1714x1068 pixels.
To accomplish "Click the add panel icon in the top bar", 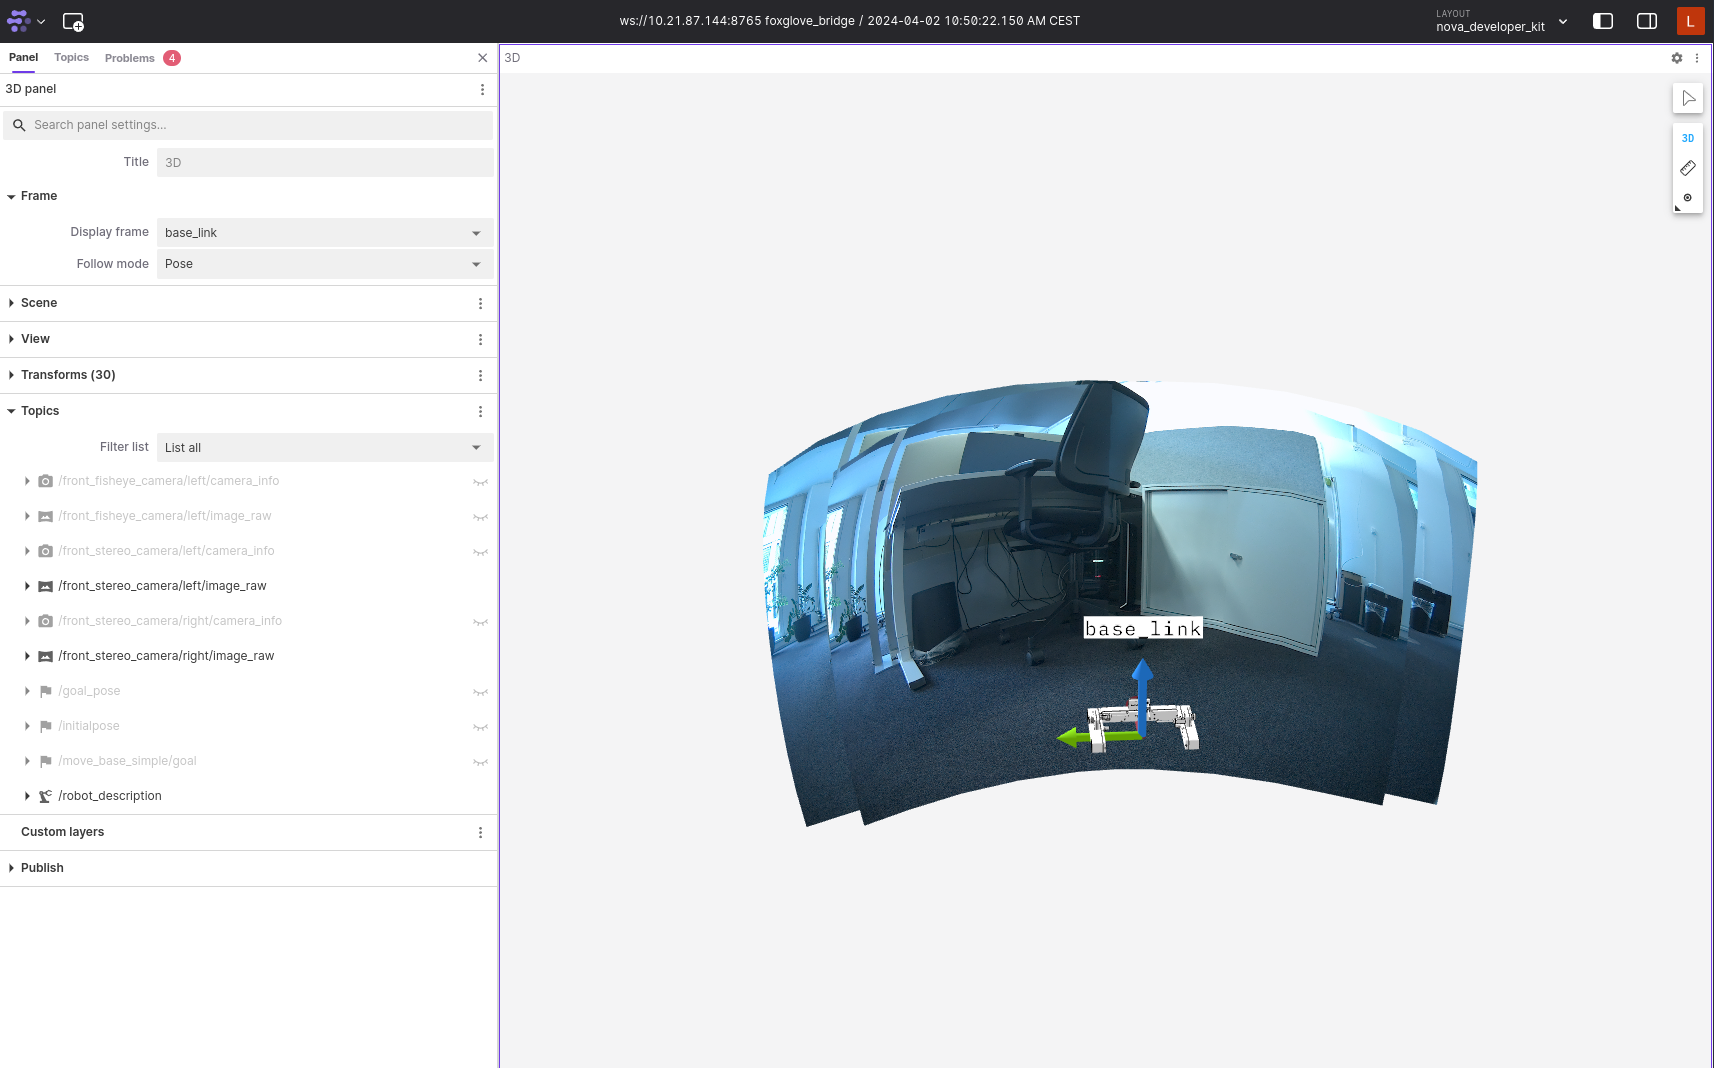I will [x=73, y=21].
